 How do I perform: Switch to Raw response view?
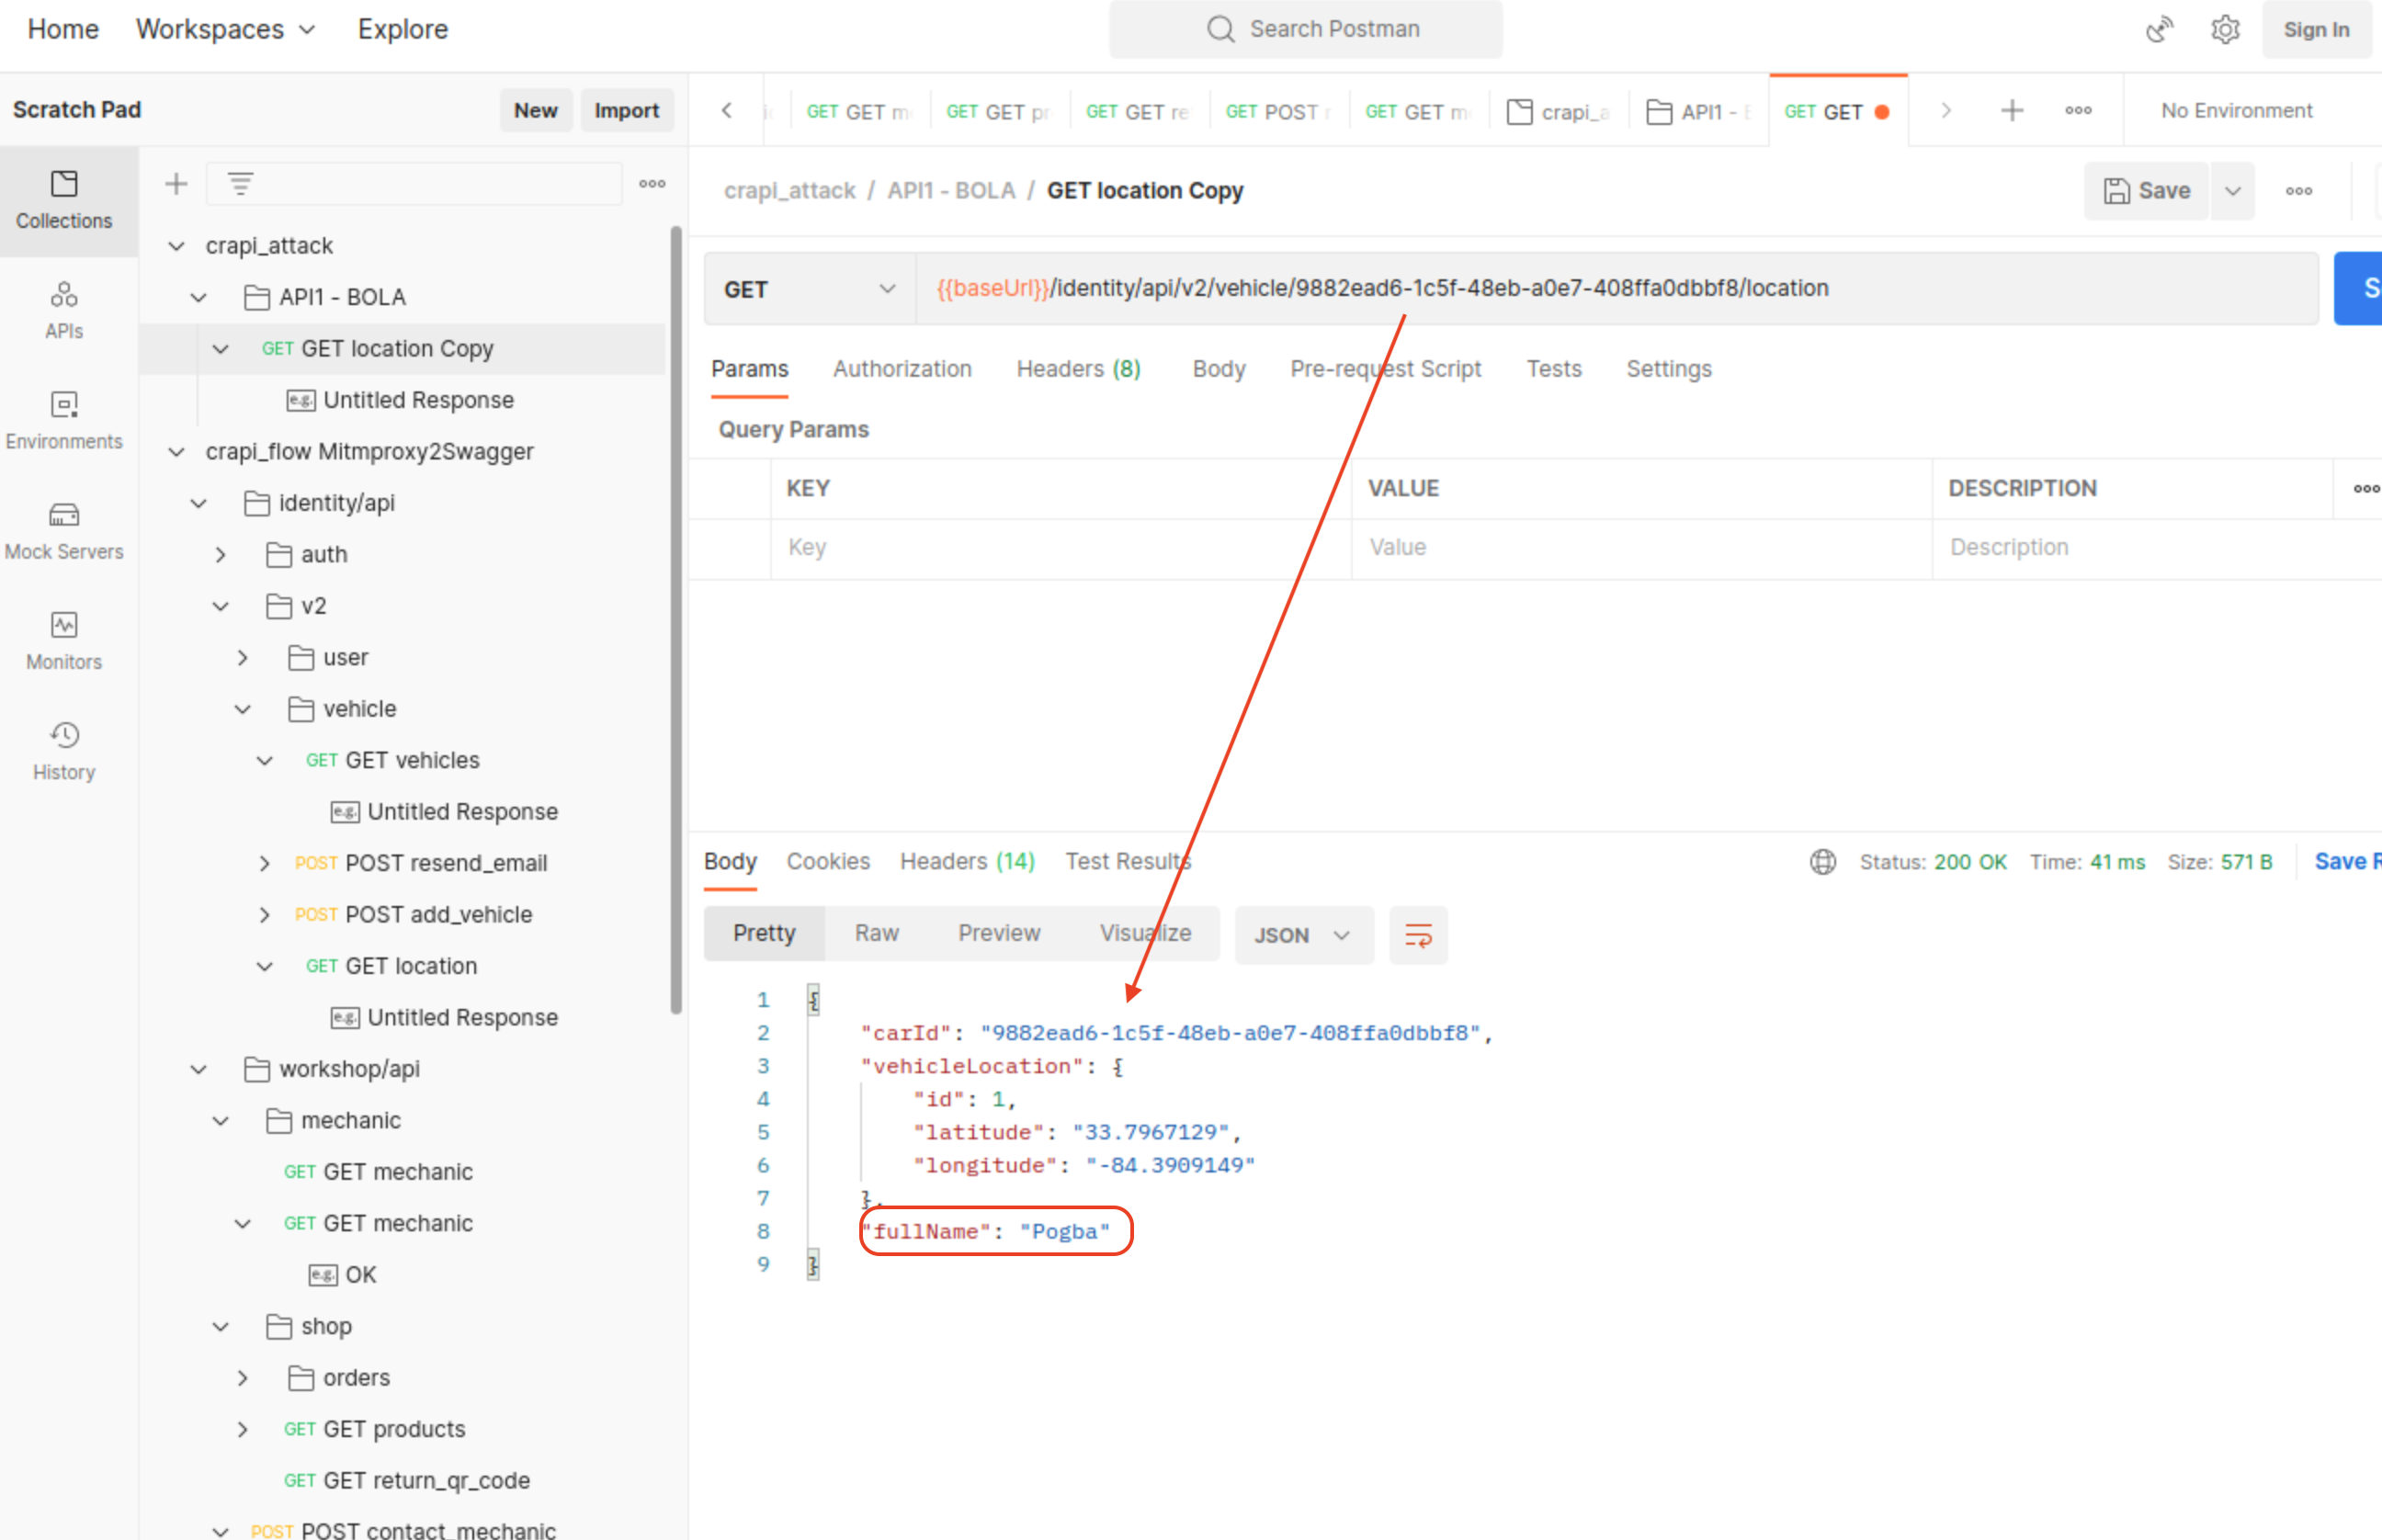(876, 933)
